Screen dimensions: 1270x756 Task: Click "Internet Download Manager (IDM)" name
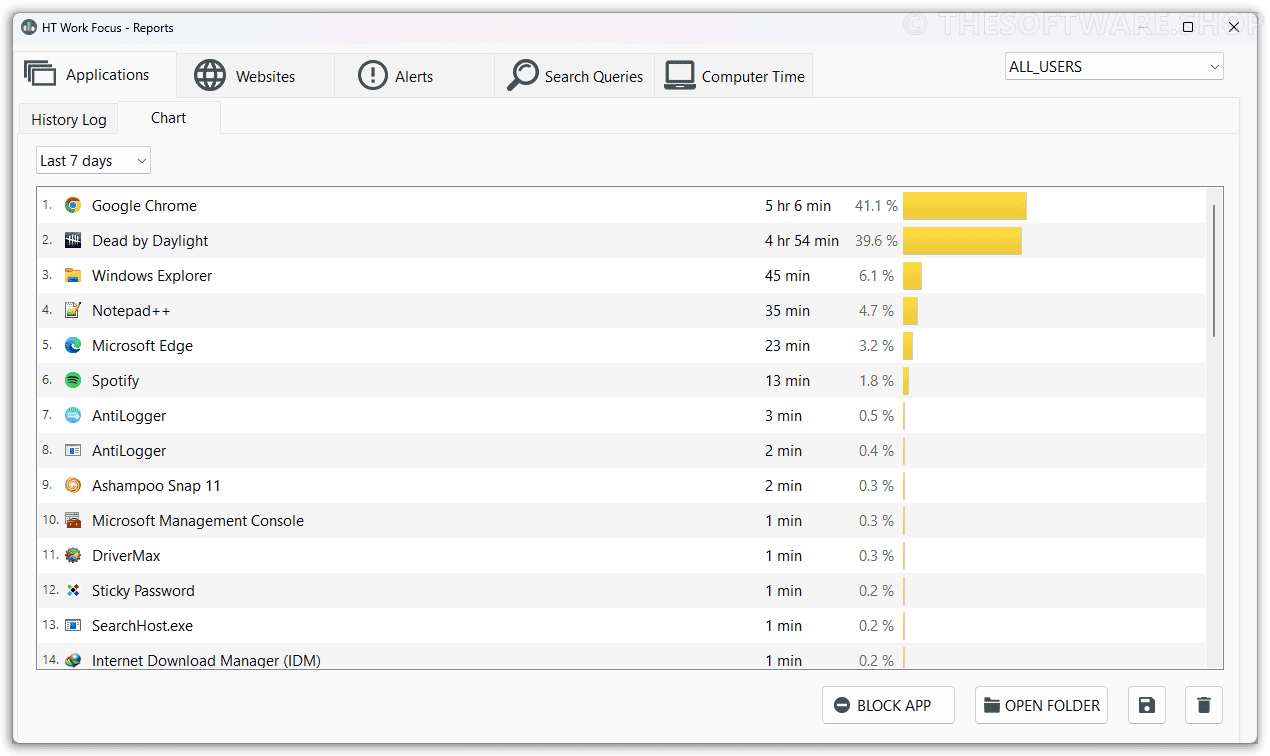click(x=206, y=661)
